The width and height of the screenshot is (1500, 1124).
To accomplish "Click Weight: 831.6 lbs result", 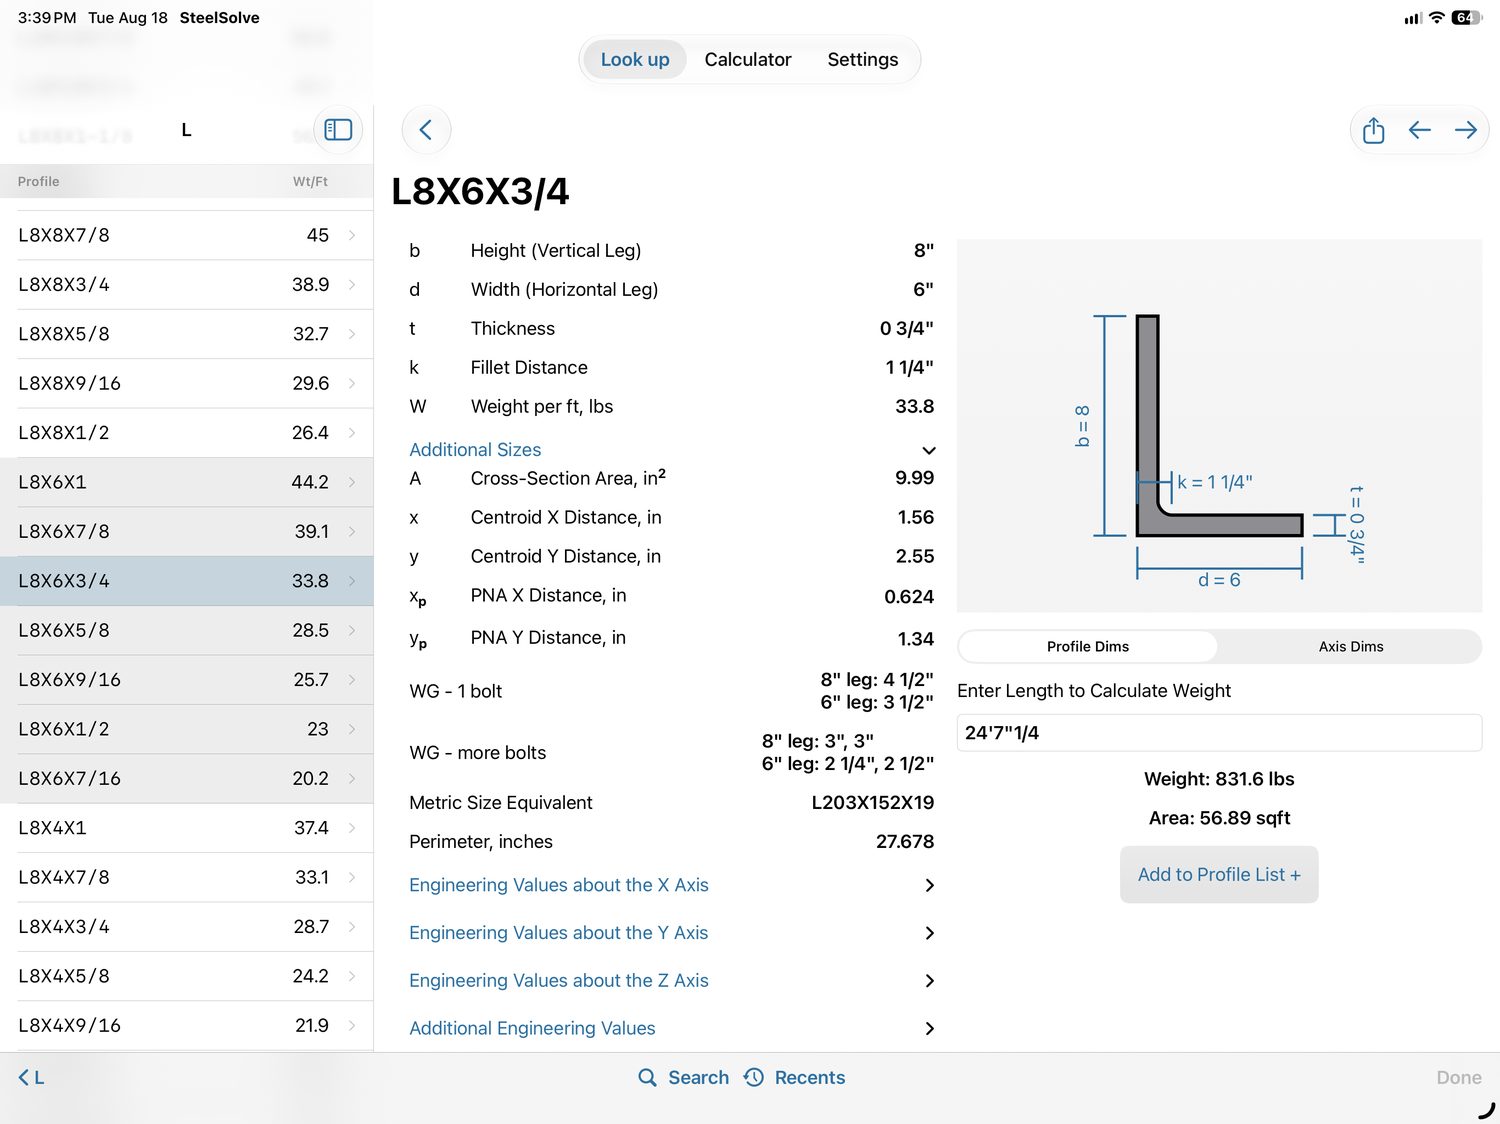I will [x=1219, y=779].
